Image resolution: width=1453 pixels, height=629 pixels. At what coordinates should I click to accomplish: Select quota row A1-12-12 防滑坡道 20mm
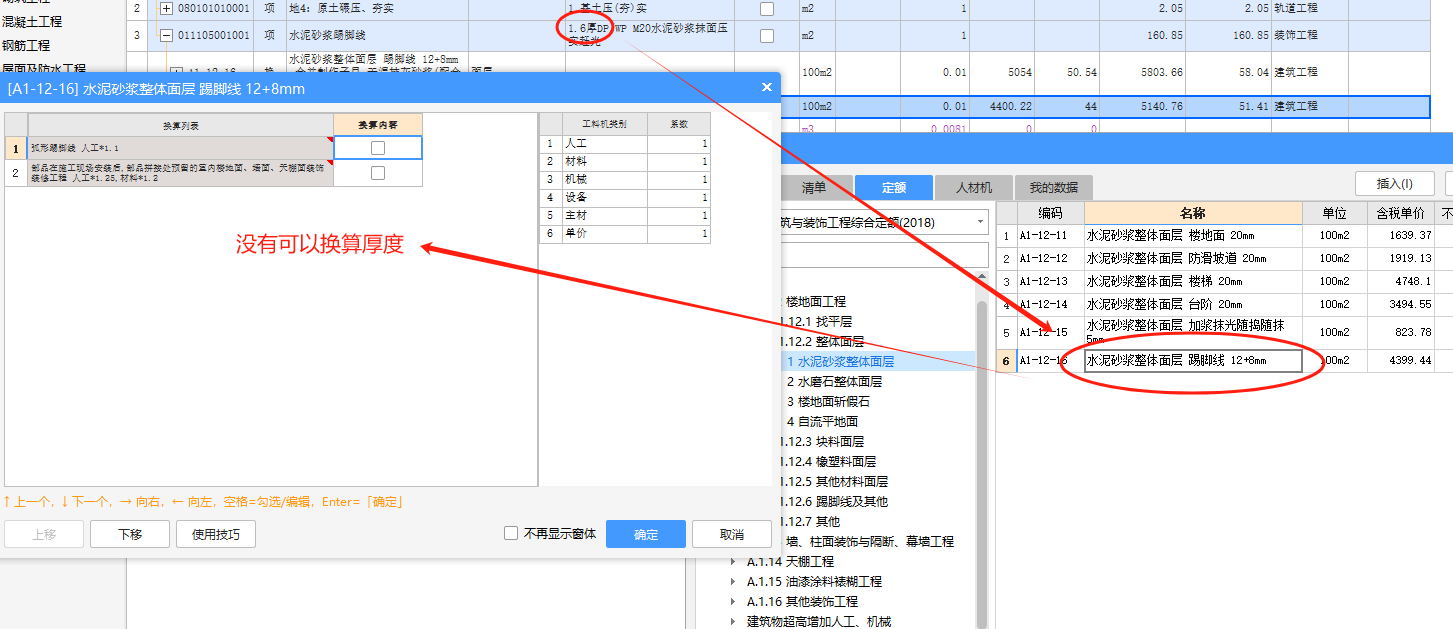click(1224, 258)
